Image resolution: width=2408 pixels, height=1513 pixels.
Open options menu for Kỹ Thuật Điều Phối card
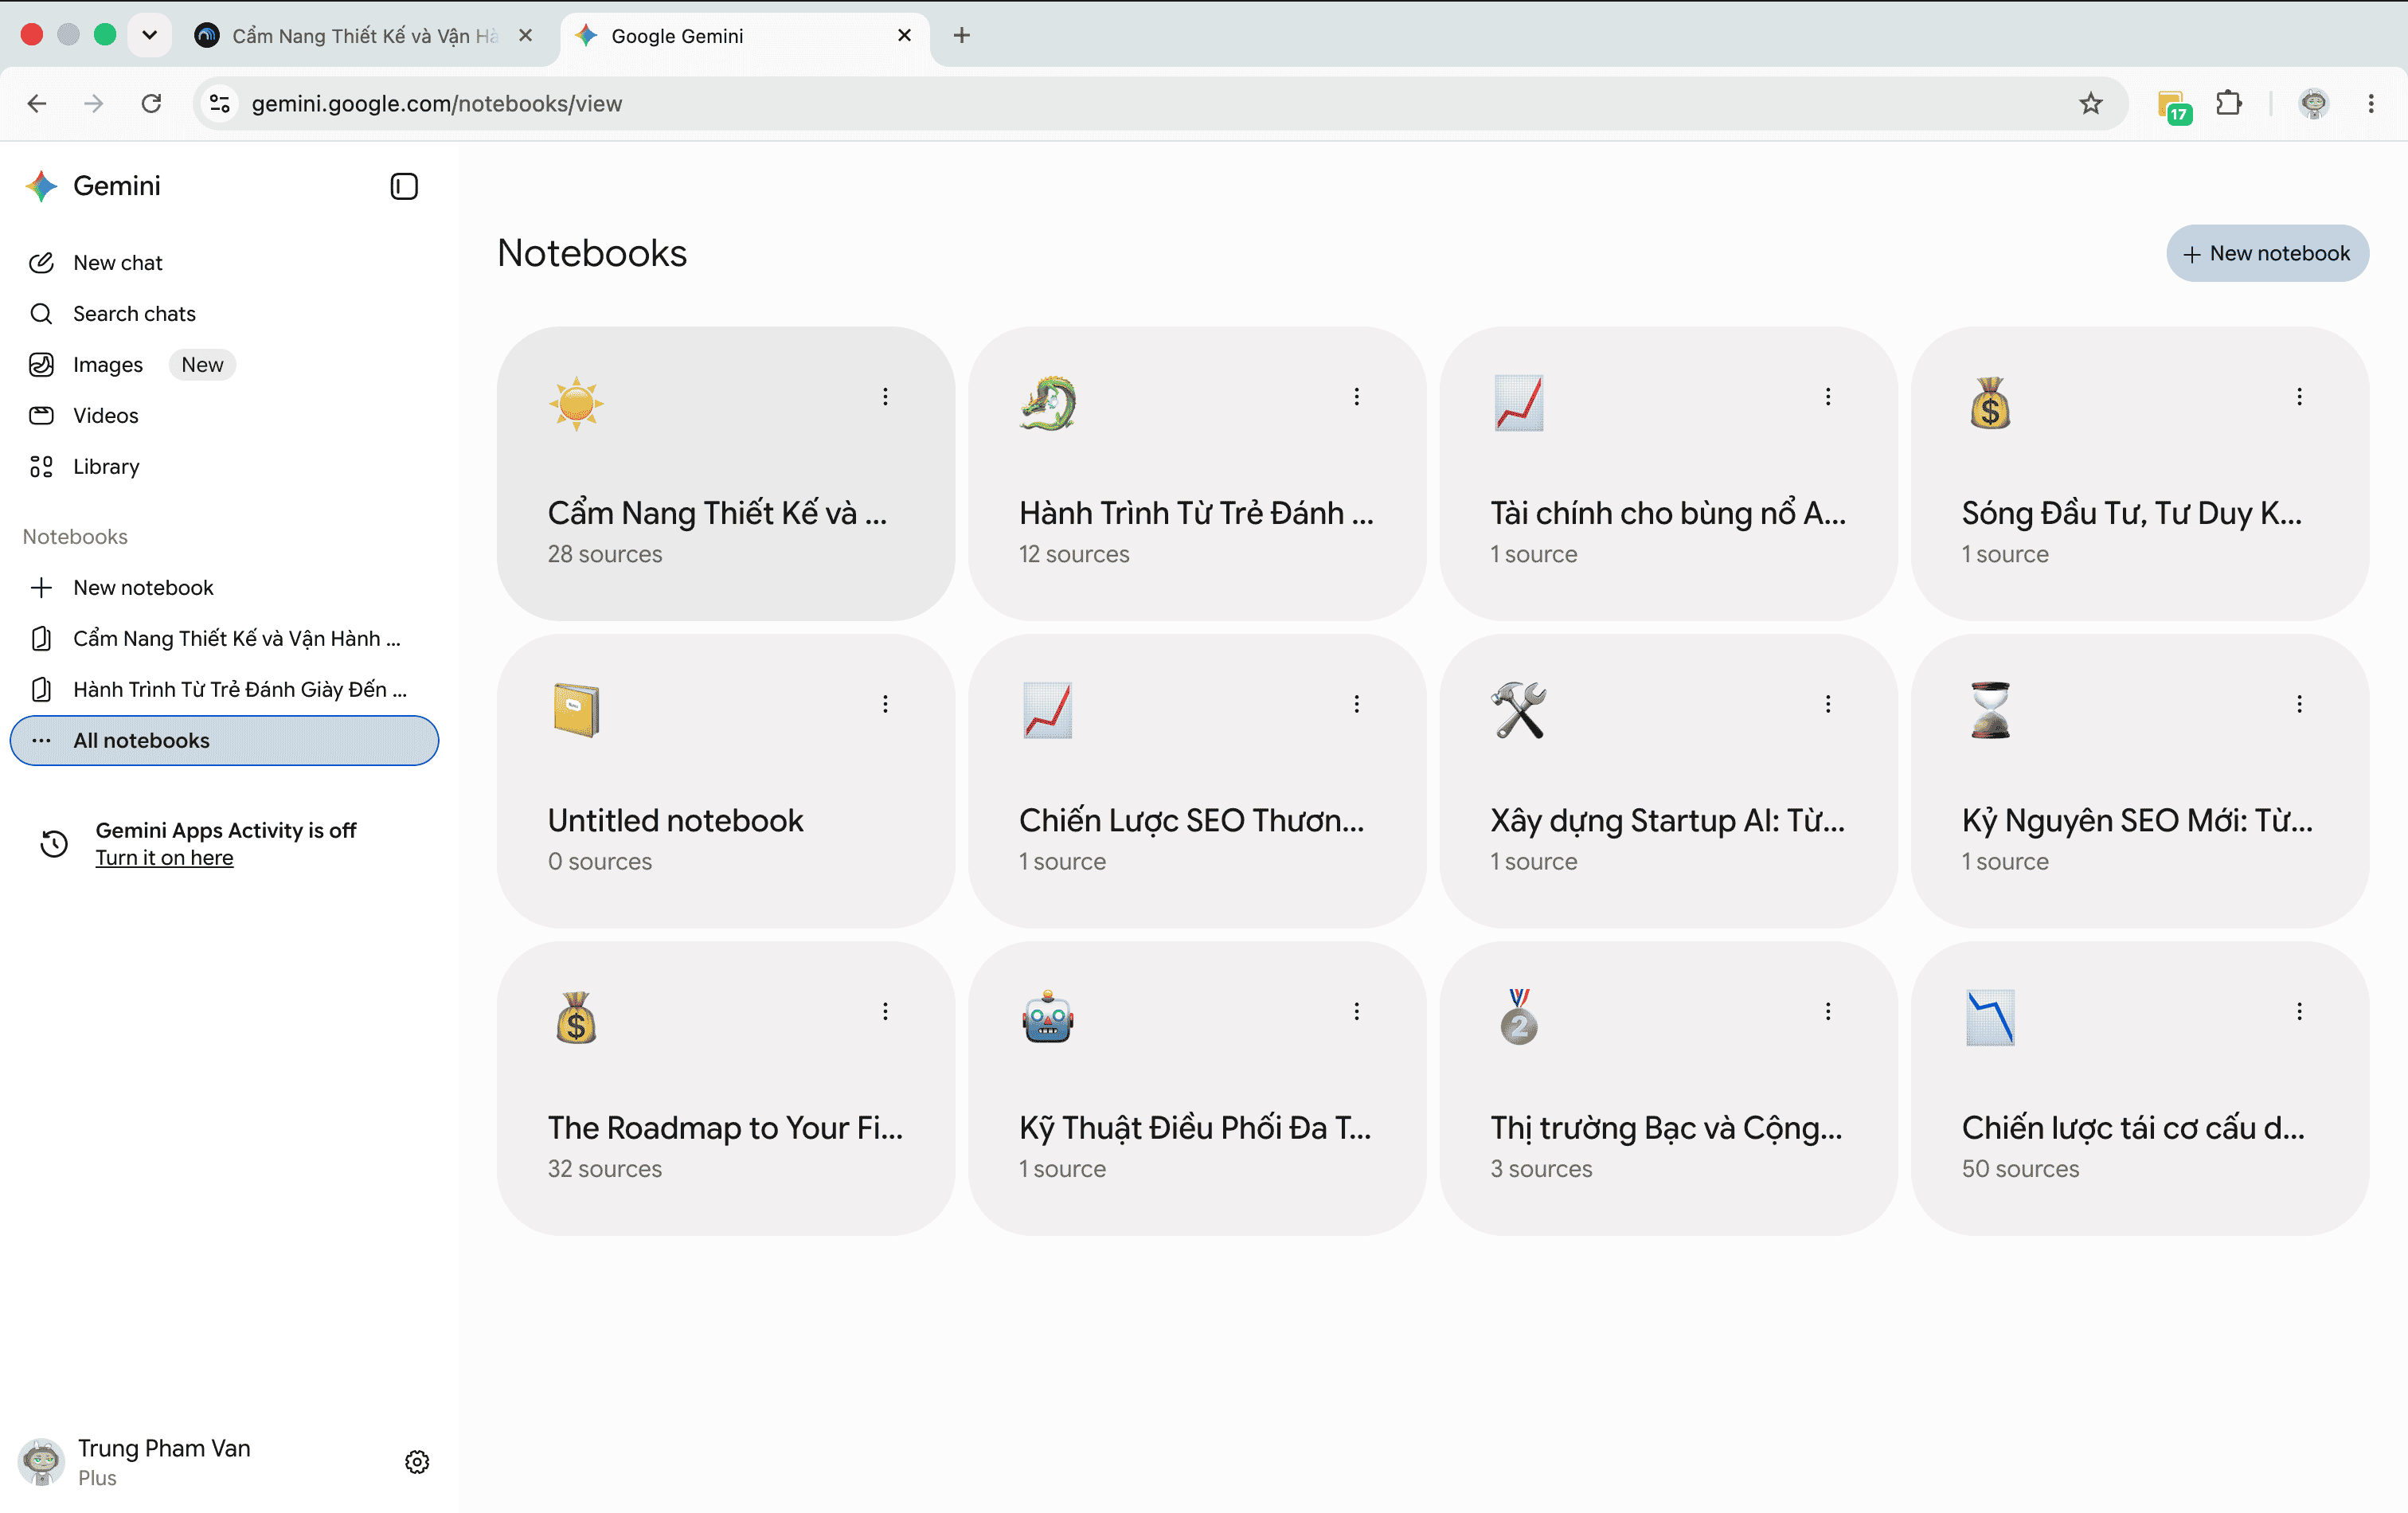(1357, 1011)
